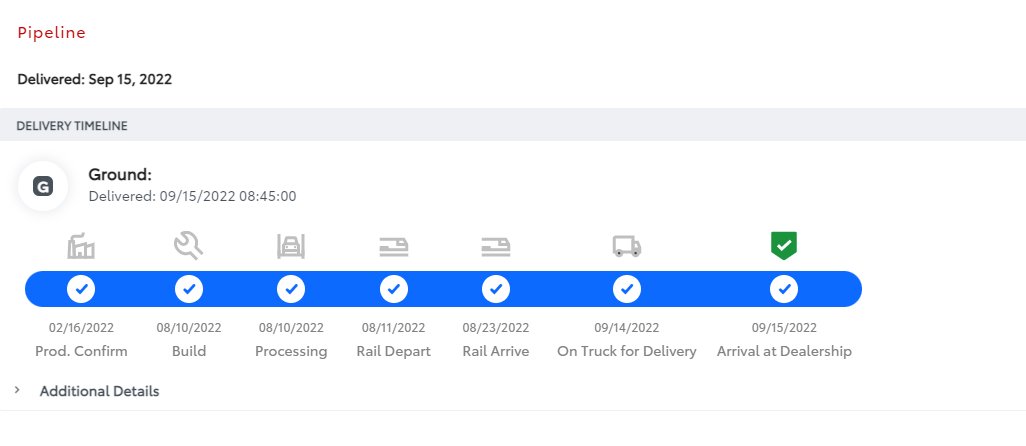Select the Prod. Confirm checkmark on timeline
The image size is (1026, 446).
[x=81, y=289]
